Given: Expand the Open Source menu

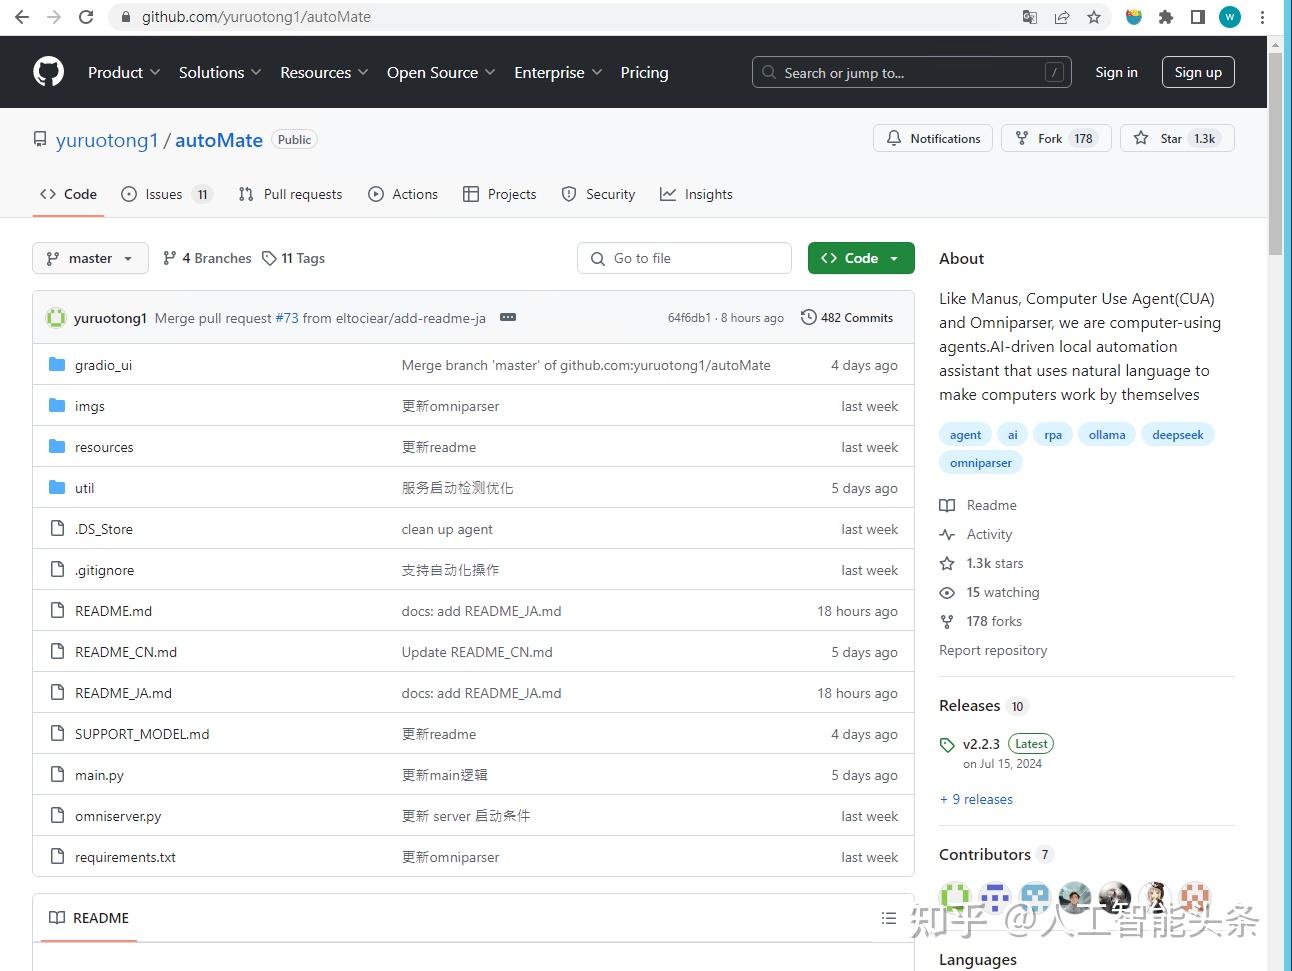Looking at the screenshot, I should [x=441, y=72].
